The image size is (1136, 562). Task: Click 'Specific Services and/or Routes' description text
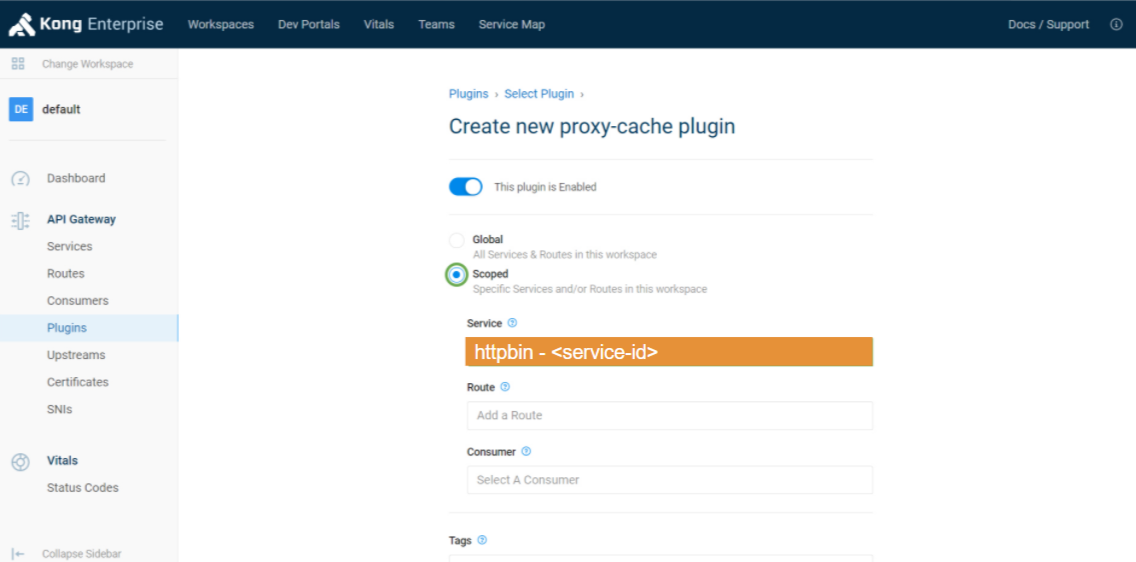click(590, 289)
